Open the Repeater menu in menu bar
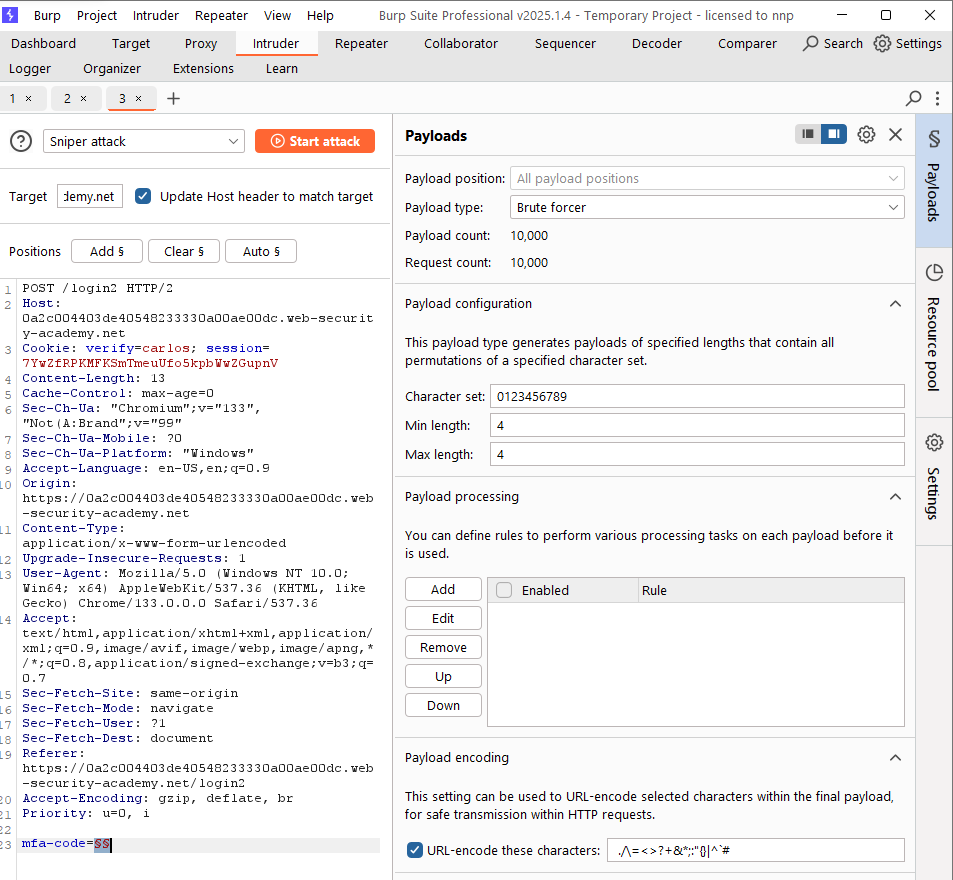 coord(221,16)
